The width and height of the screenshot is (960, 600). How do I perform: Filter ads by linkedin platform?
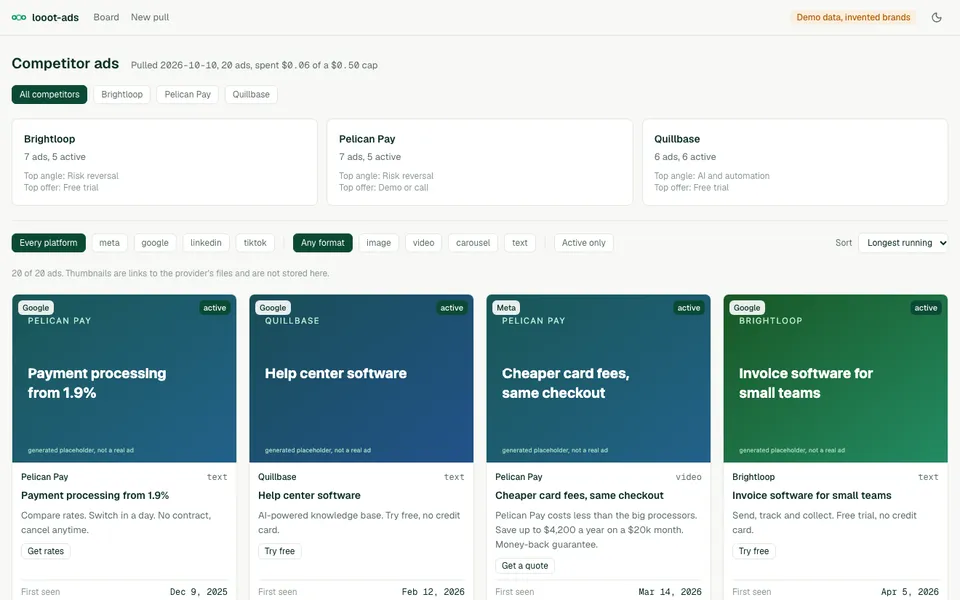pyautogui.click(x=206, y=243)
